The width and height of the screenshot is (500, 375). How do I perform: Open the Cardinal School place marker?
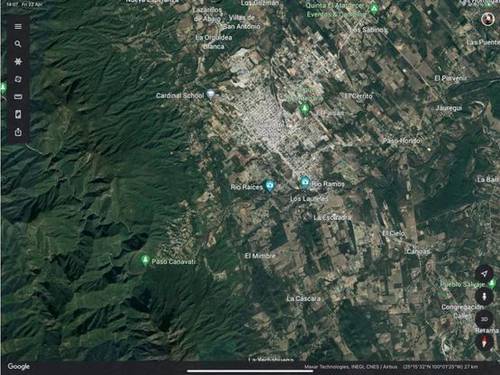pyautogui.click(x=210, y=94)
